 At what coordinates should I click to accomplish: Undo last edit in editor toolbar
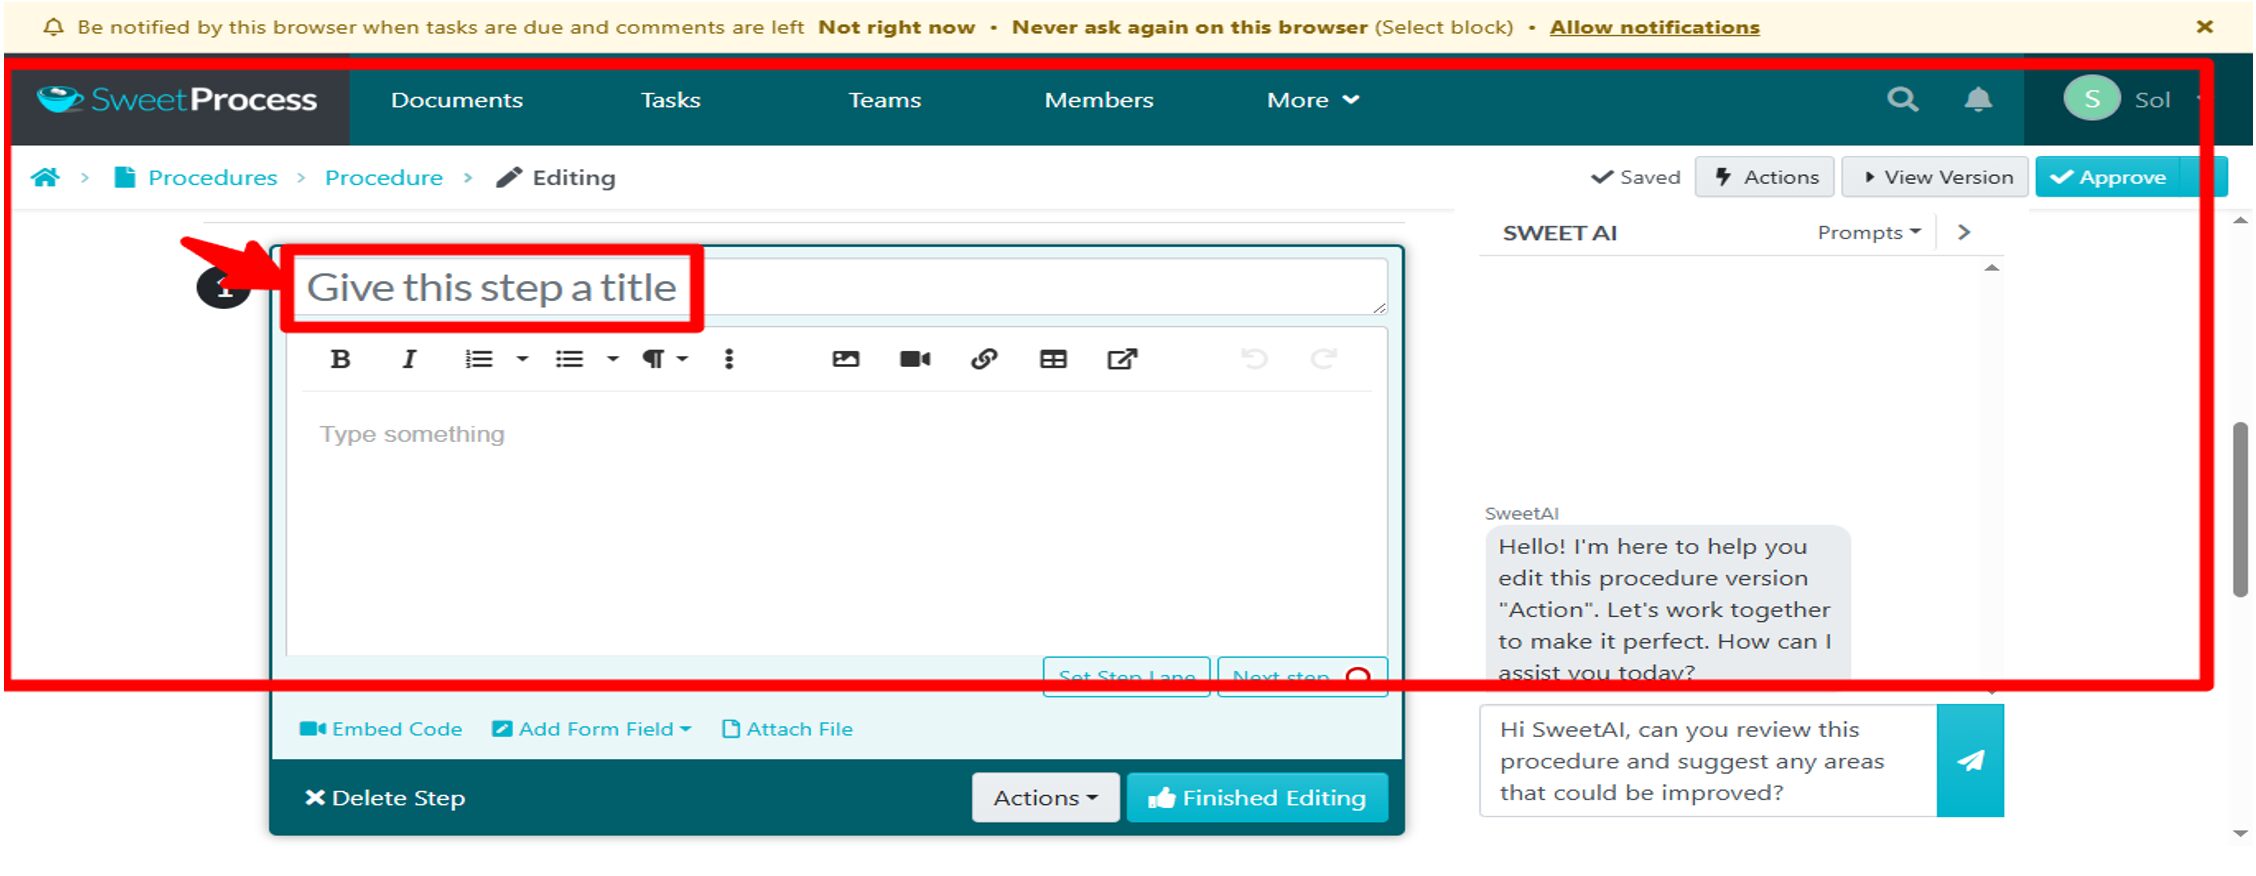(1254, 359)
